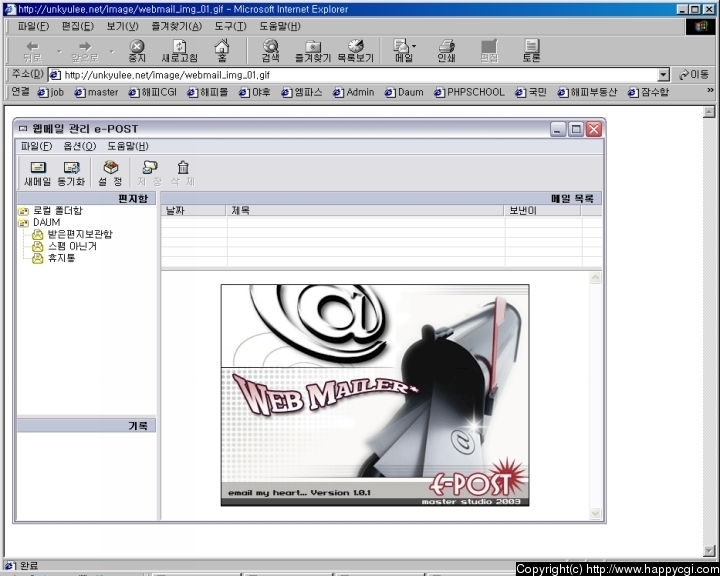
Task: Click the 이동 Go button
Action: tap(694, 74)
